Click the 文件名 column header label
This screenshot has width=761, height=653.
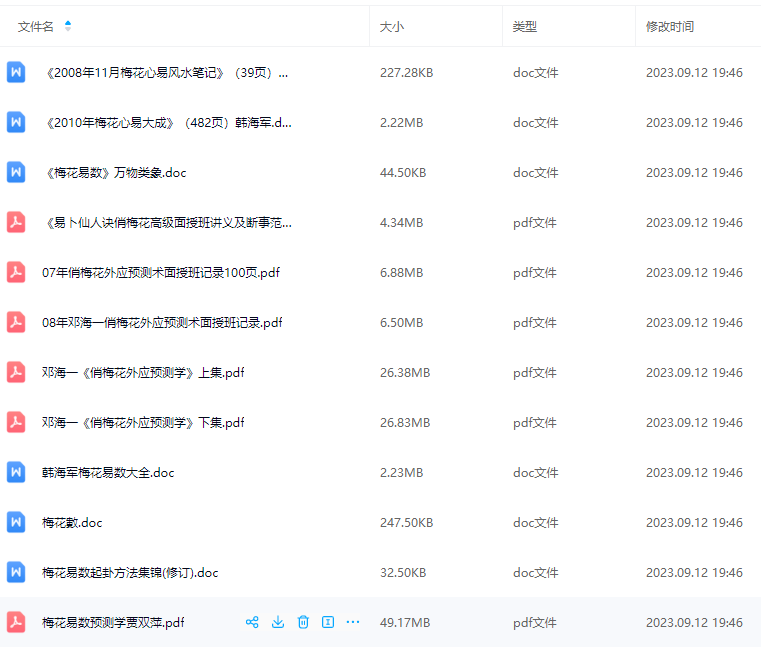pos(36,27)
